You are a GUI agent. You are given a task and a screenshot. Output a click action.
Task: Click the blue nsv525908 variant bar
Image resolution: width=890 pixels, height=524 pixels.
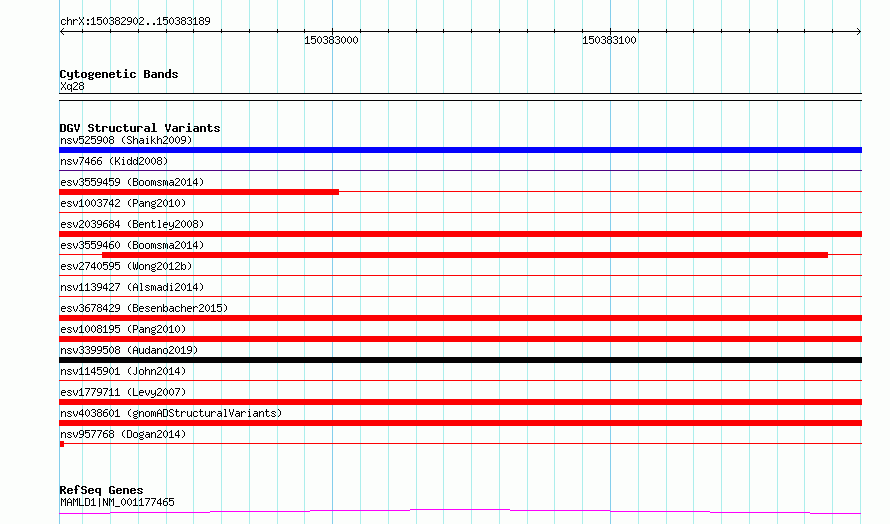coord(460,150)
